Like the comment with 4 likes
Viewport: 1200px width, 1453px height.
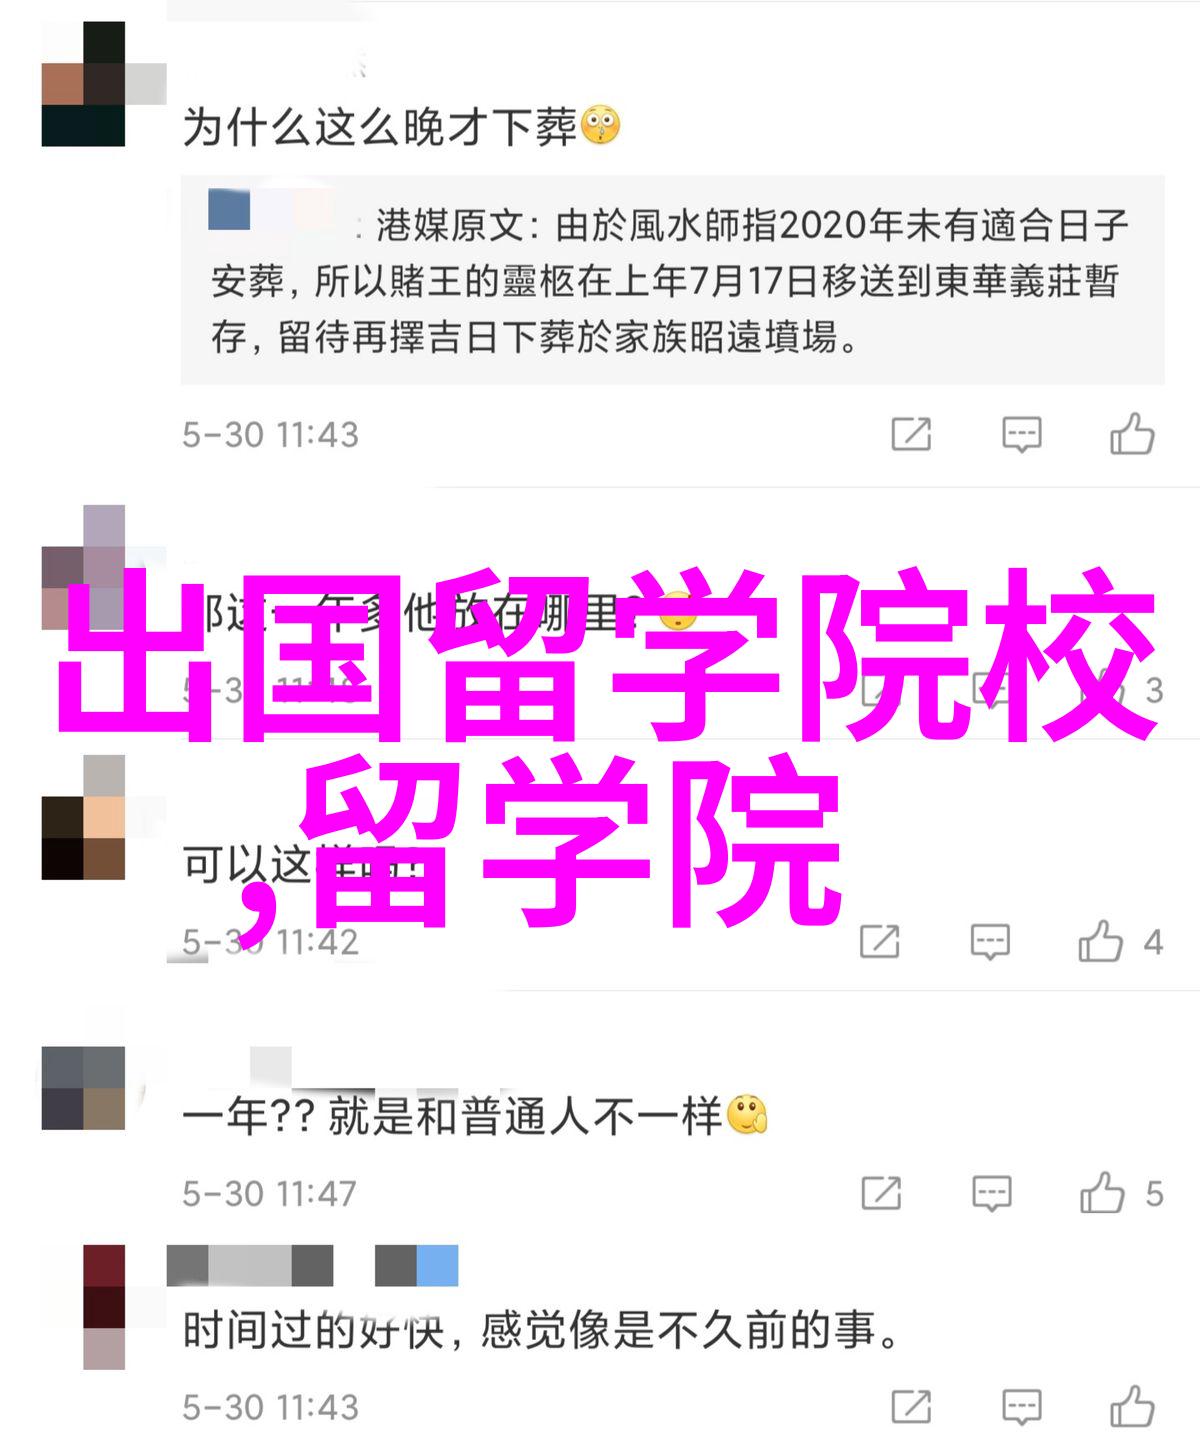[1101, 941]
